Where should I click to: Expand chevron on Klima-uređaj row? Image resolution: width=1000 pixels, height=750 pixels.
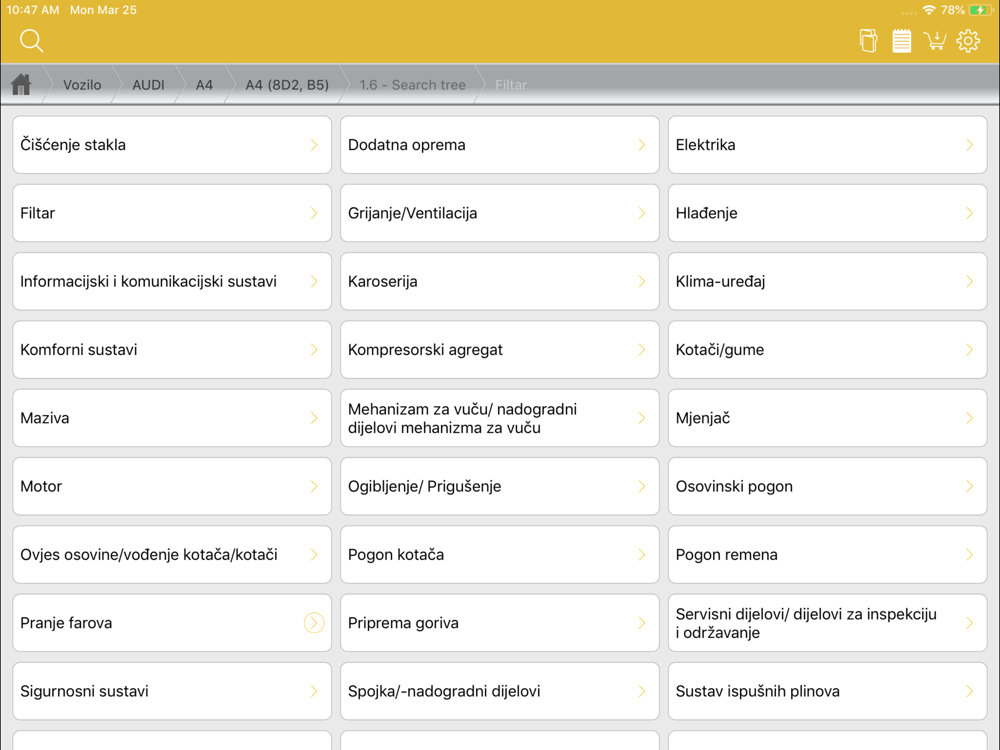(969, 281)
